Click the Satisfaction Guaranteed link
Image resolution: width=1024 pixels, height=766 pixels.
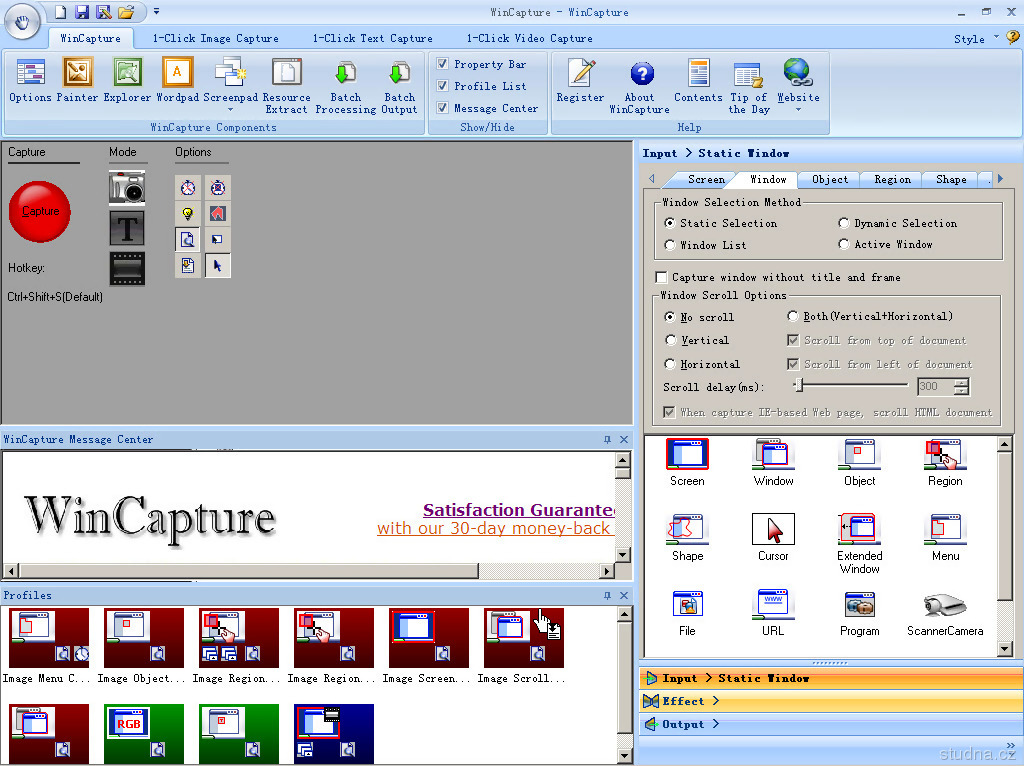(518, 510)
